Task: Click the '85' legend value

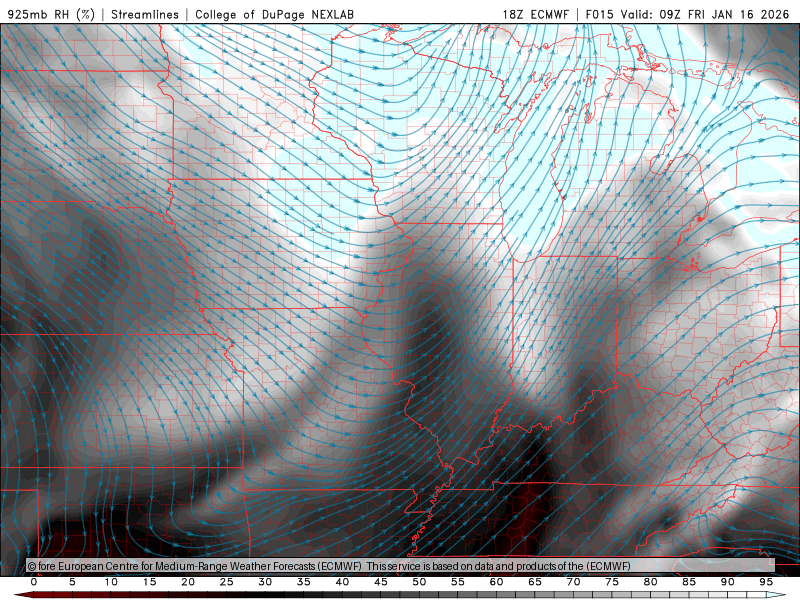Action: coord(688,582)
